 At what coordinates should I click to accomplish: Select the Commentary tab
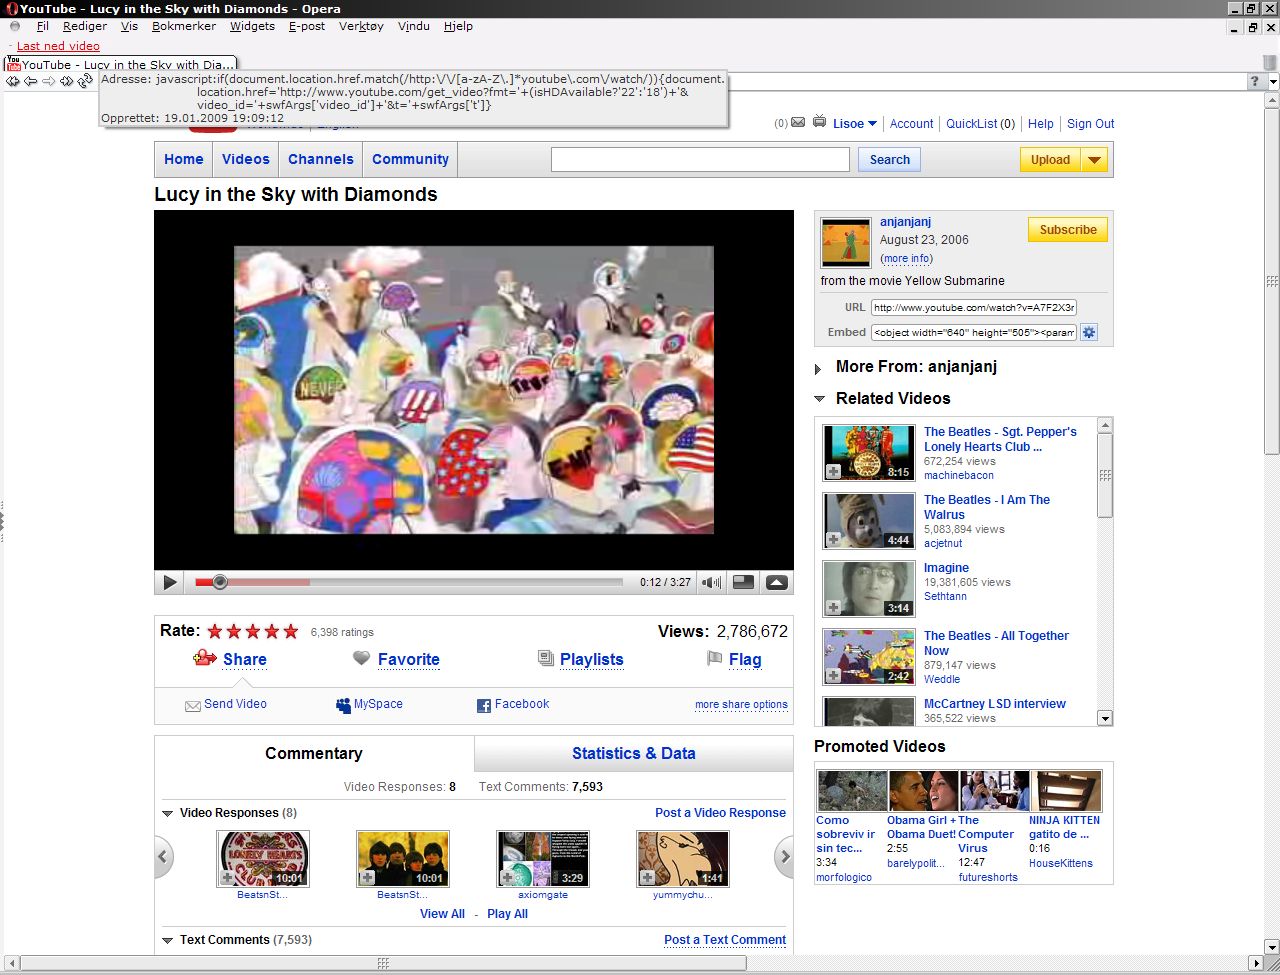[x=314, y=754]
